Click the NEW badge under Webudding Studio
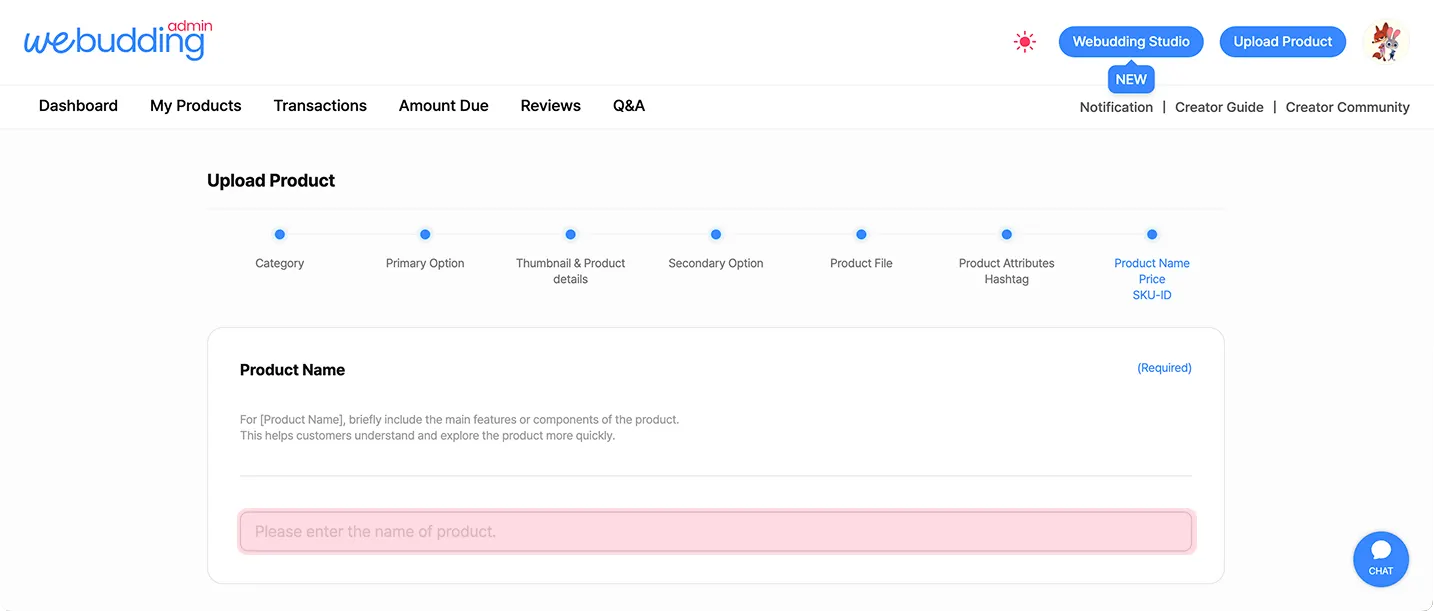 point(1131,79)
